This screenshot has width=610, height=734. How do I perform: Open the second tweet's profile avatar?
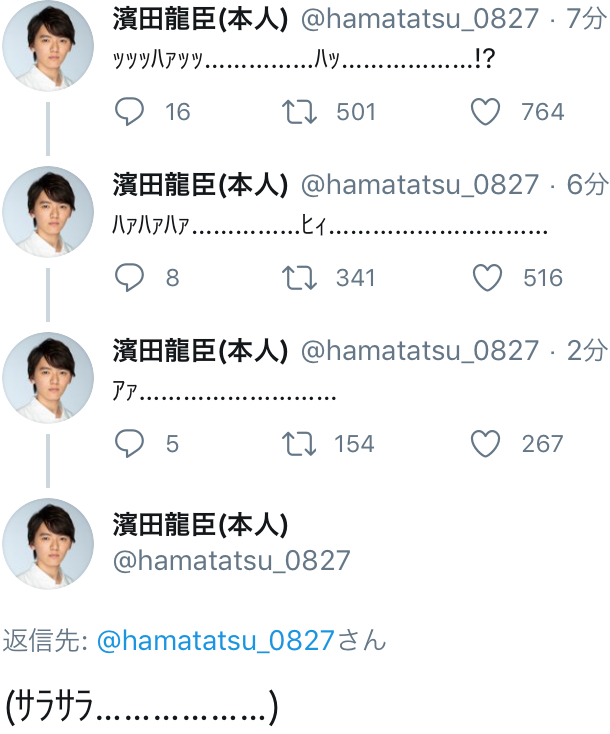(47, 212)
